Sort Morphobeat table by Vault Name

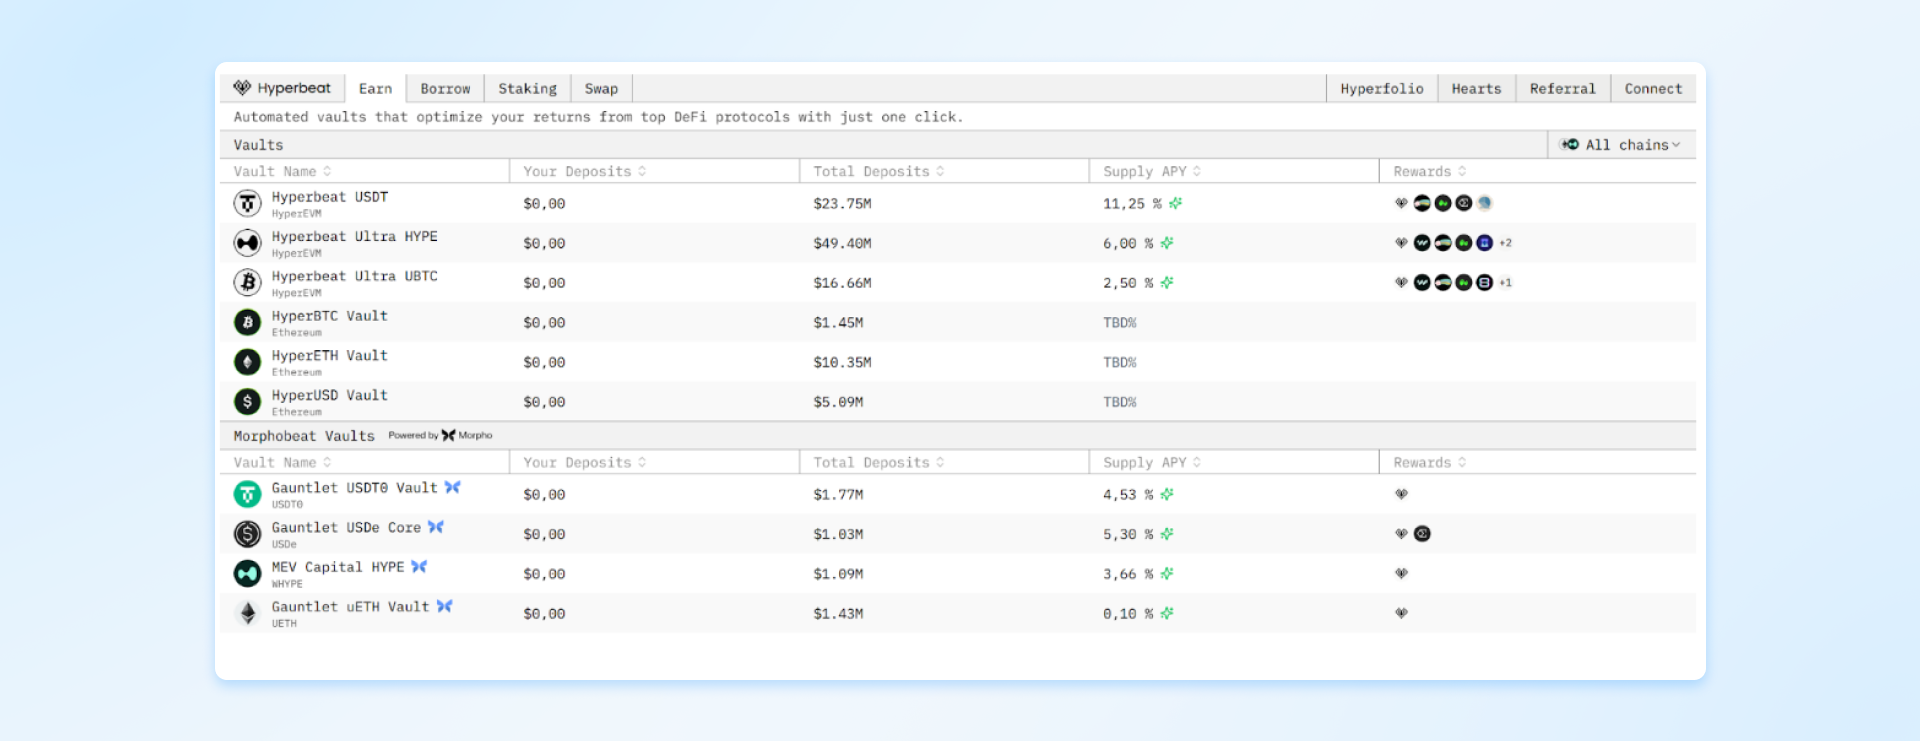282,462
